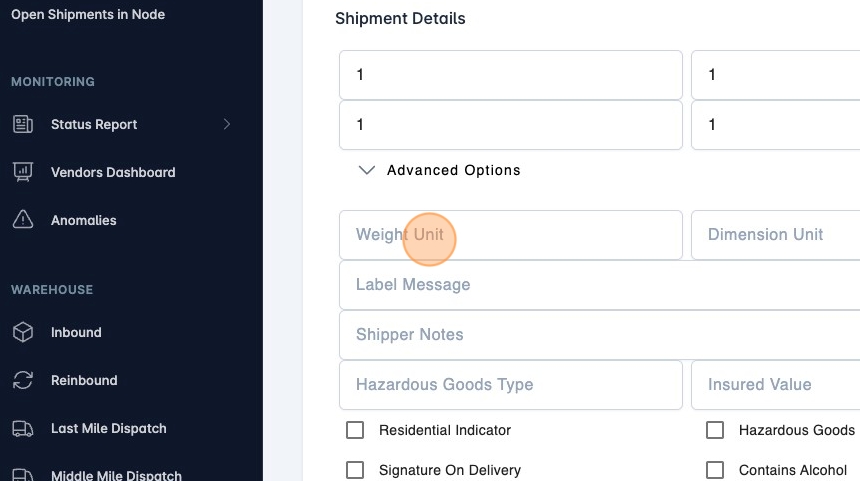Image resolution: width=860 pixels, height=481 pixels.
Task: Go to Inbound warehouse page
Action: pos(76,332)
